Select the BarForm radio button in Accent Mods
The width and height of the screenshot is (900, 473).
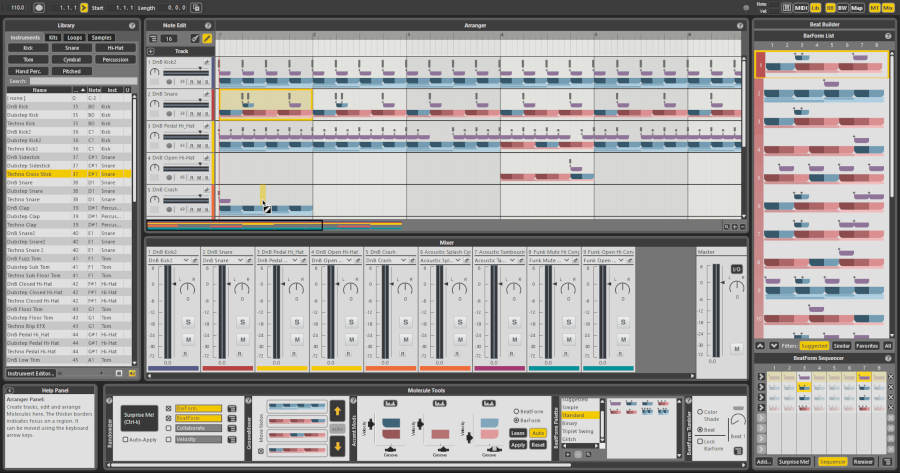516,420
